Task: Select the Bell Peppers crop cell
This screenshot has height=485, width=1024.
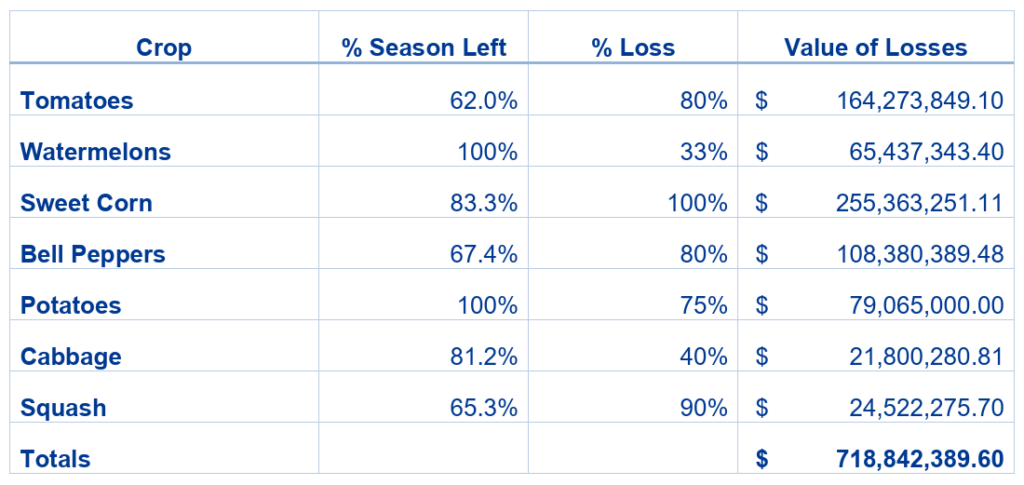Action: click(x=93, y=254)
